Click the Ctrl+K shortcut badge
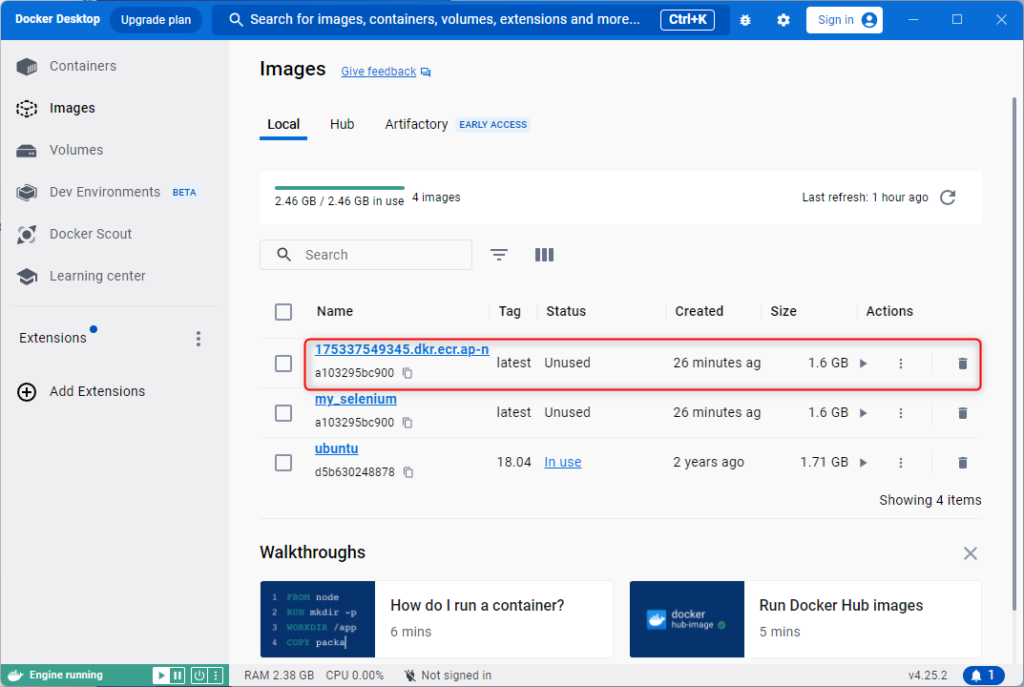The width and height of the screenshot is (1024, 687). pyautogui.click(x=688, y=20)
